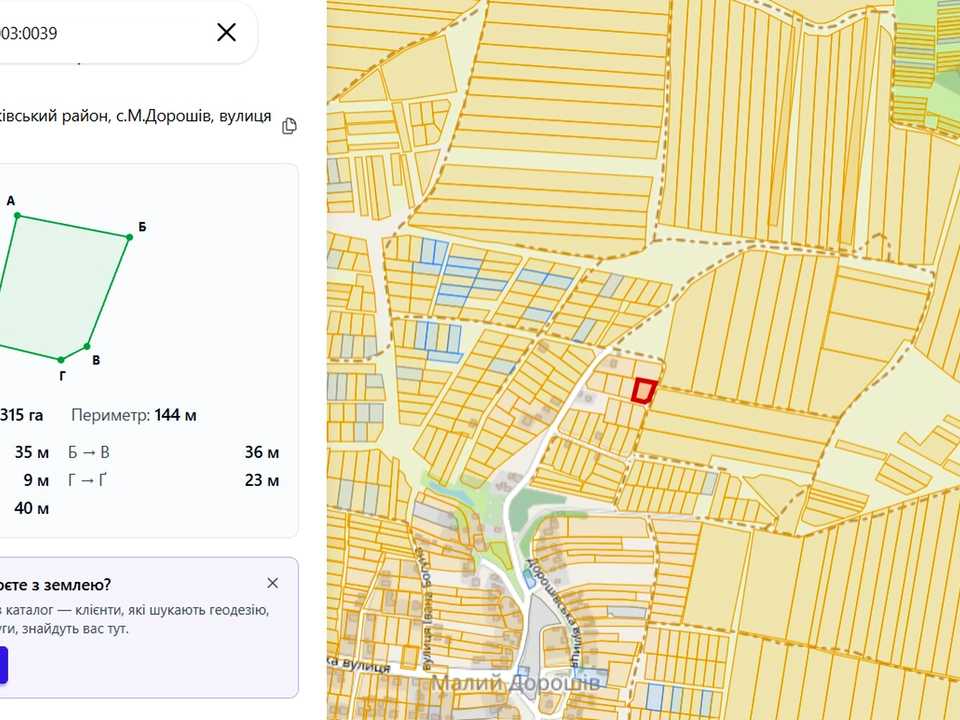
Task: Dismiss the land services promo card
Action: 272,583
